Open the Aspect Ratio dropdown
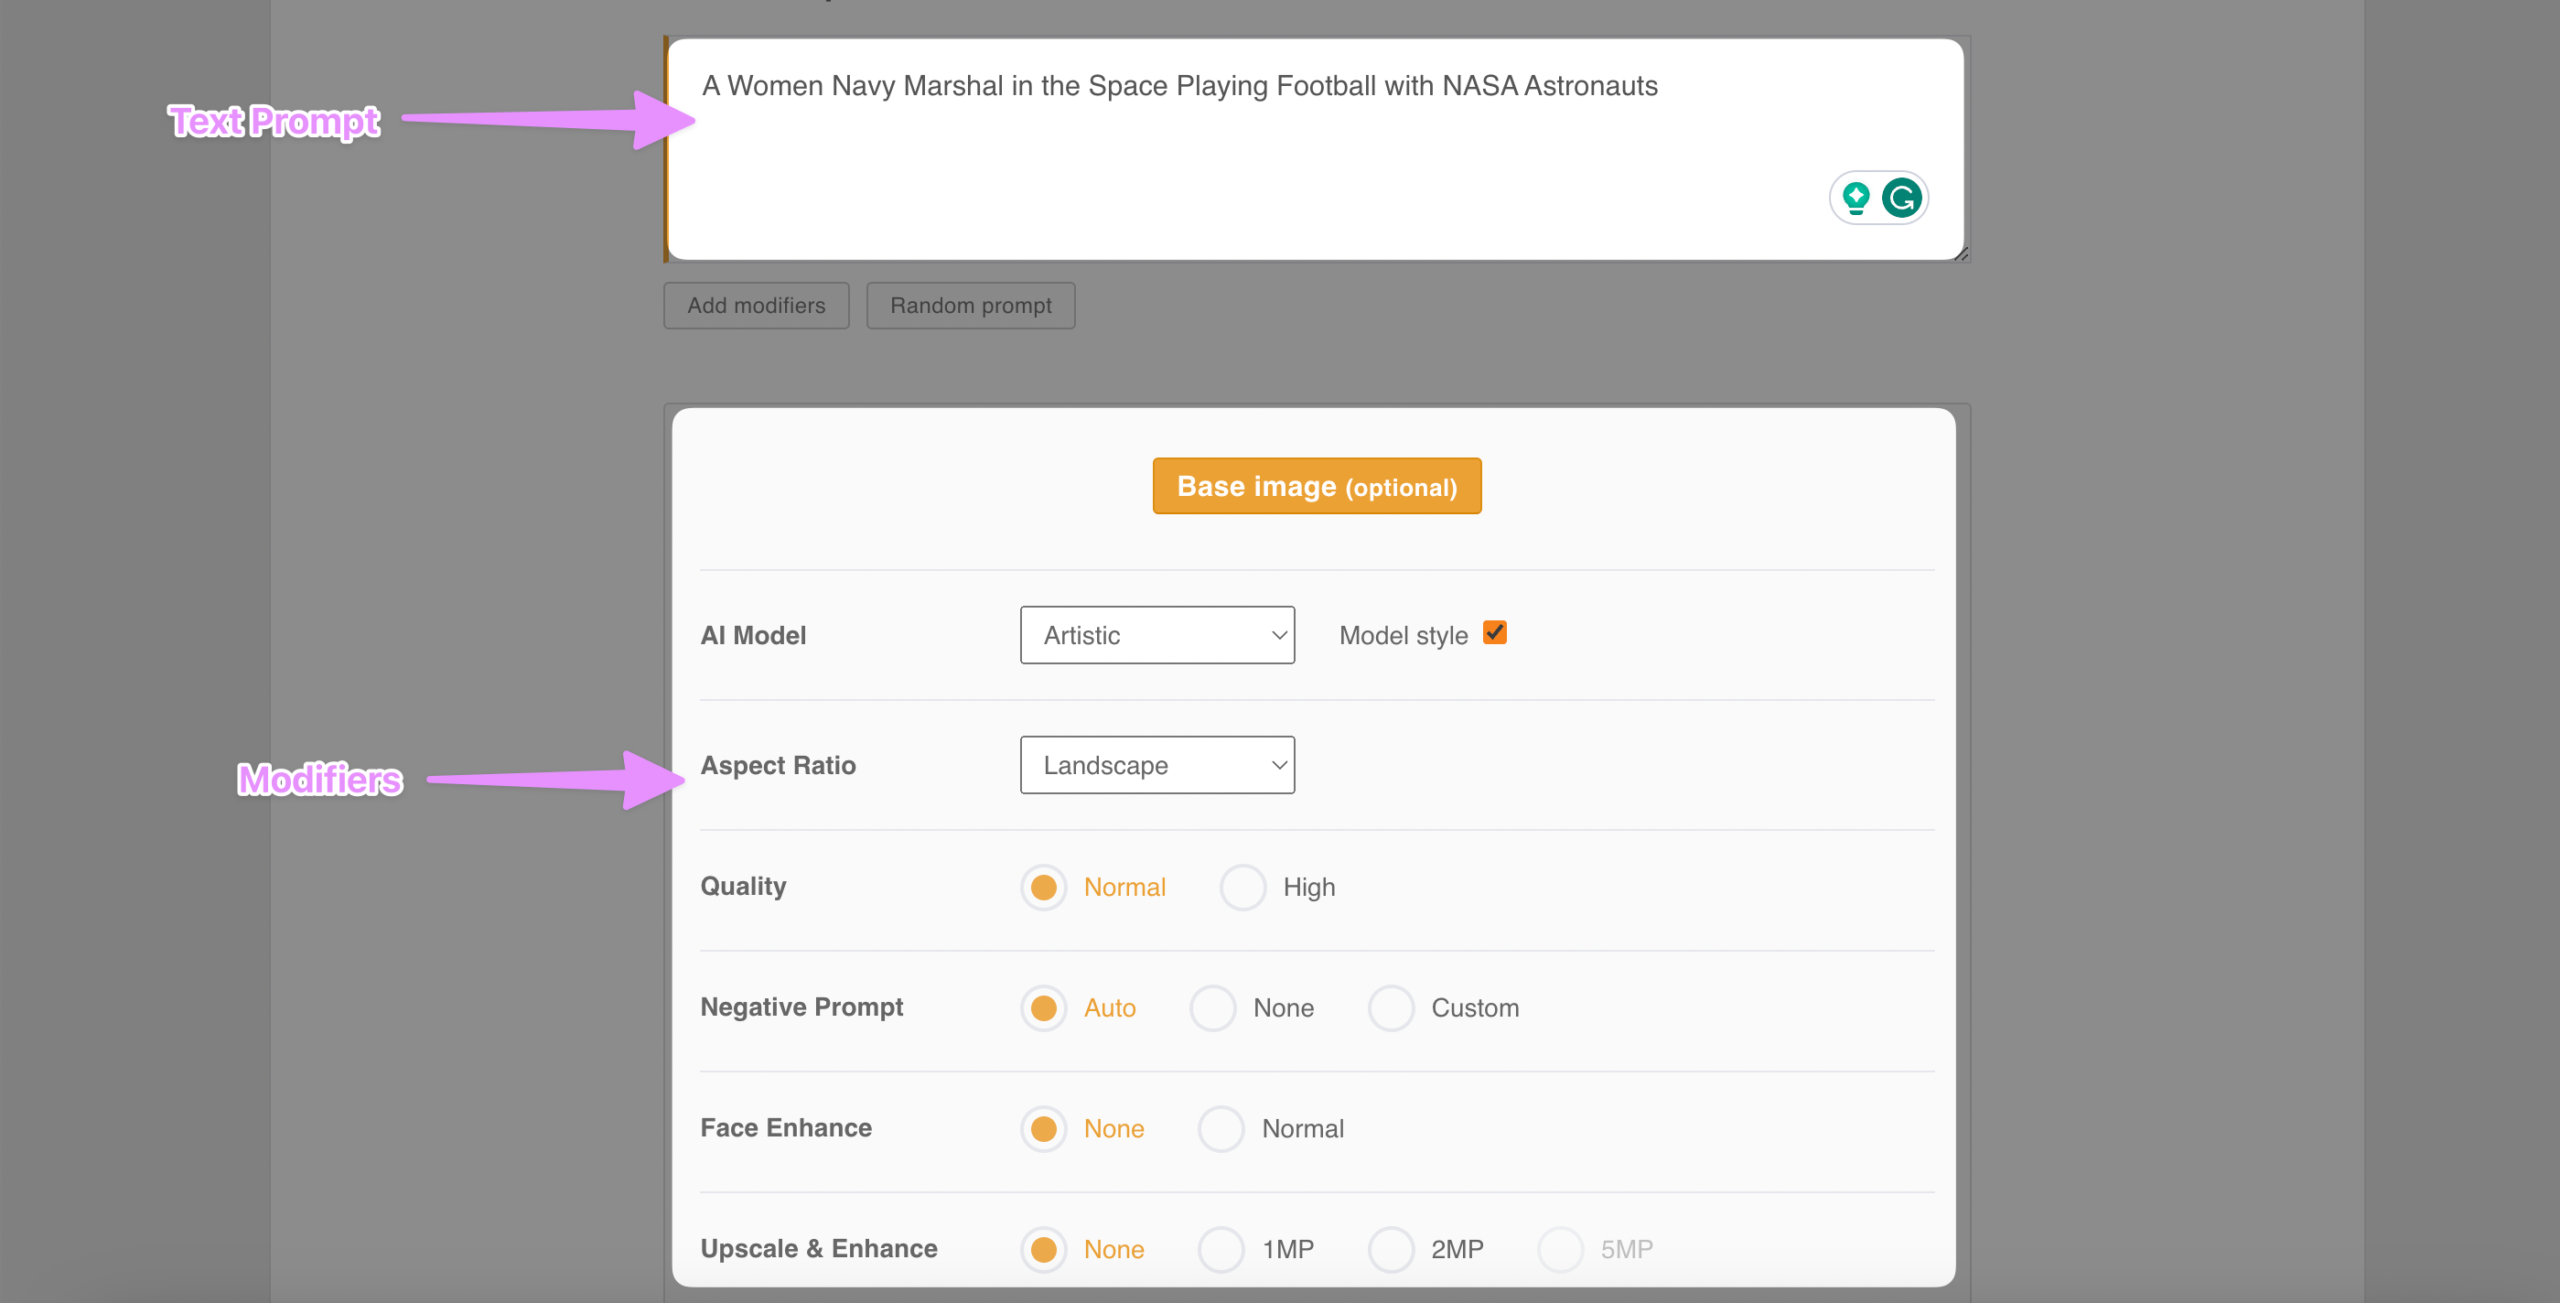This screenshot has width=2560, height=1303. 1157,765
